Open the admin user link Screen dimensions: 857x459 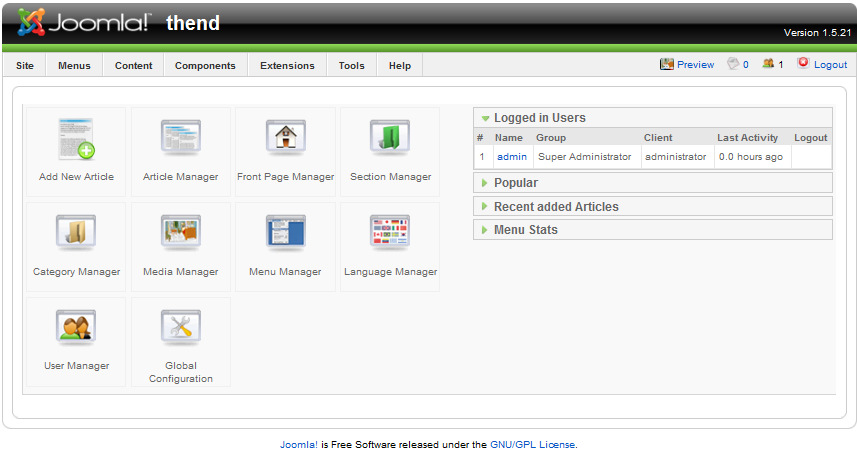(512, 157)
